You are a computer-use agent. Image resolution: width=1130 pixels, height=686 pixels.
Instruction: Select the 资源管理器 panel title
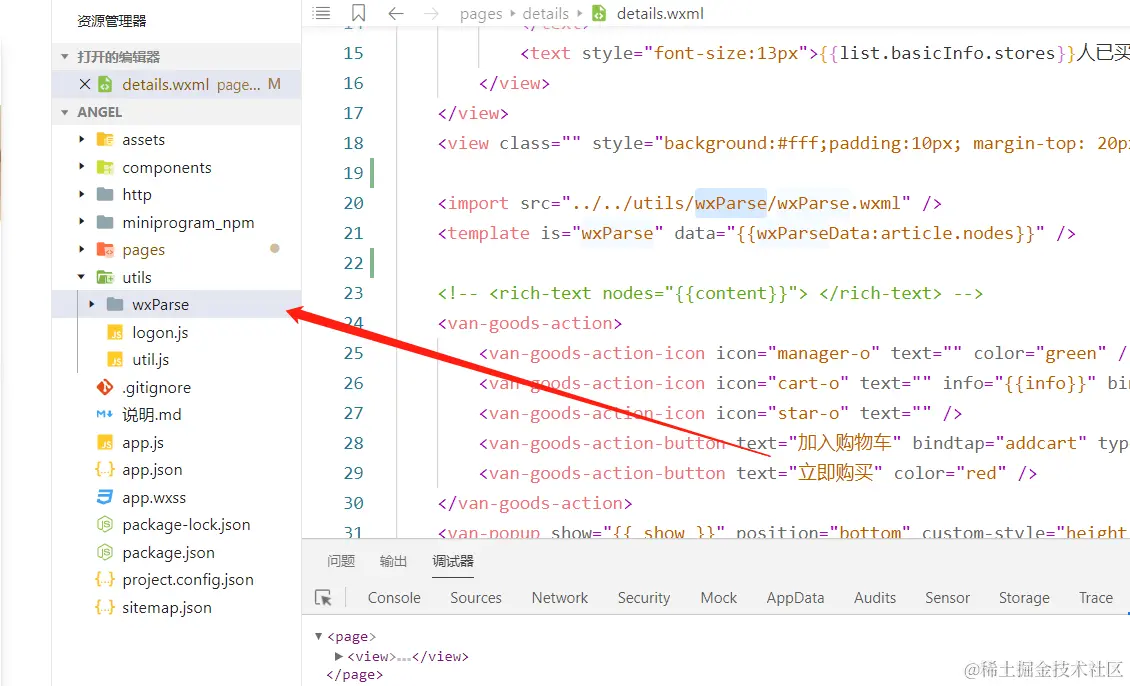112,21
